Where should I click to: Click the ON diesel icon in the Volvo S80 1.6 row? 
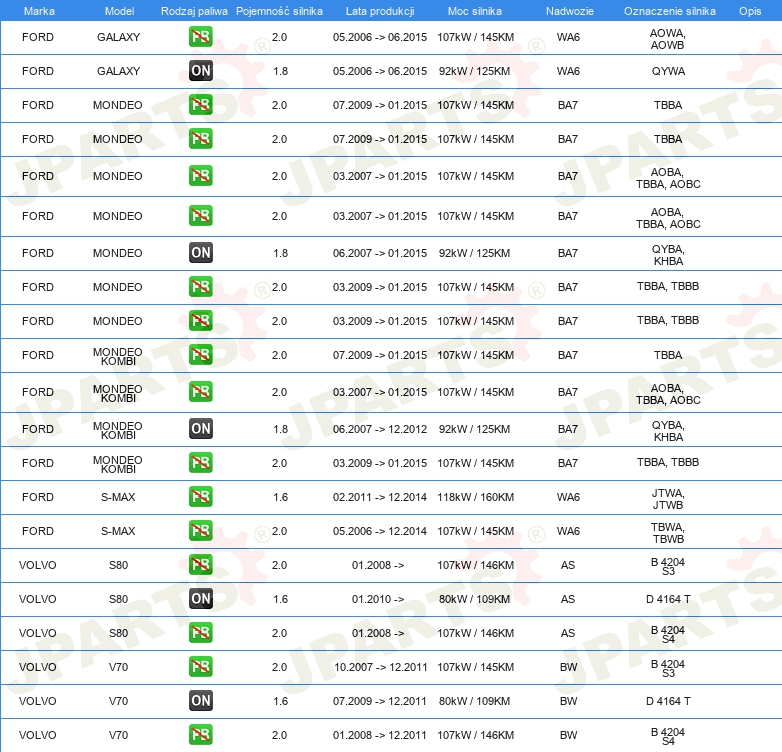(200, 599)
